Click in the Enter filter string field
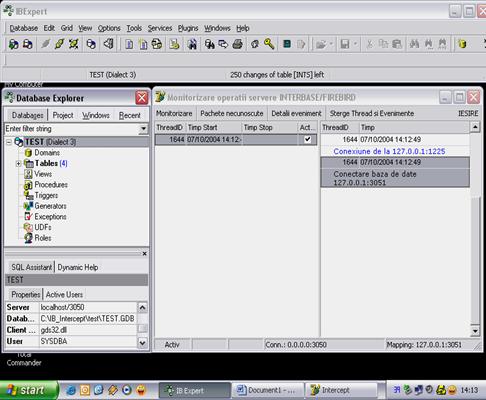This screenshot has width=486, height=400. pos(72,129)
